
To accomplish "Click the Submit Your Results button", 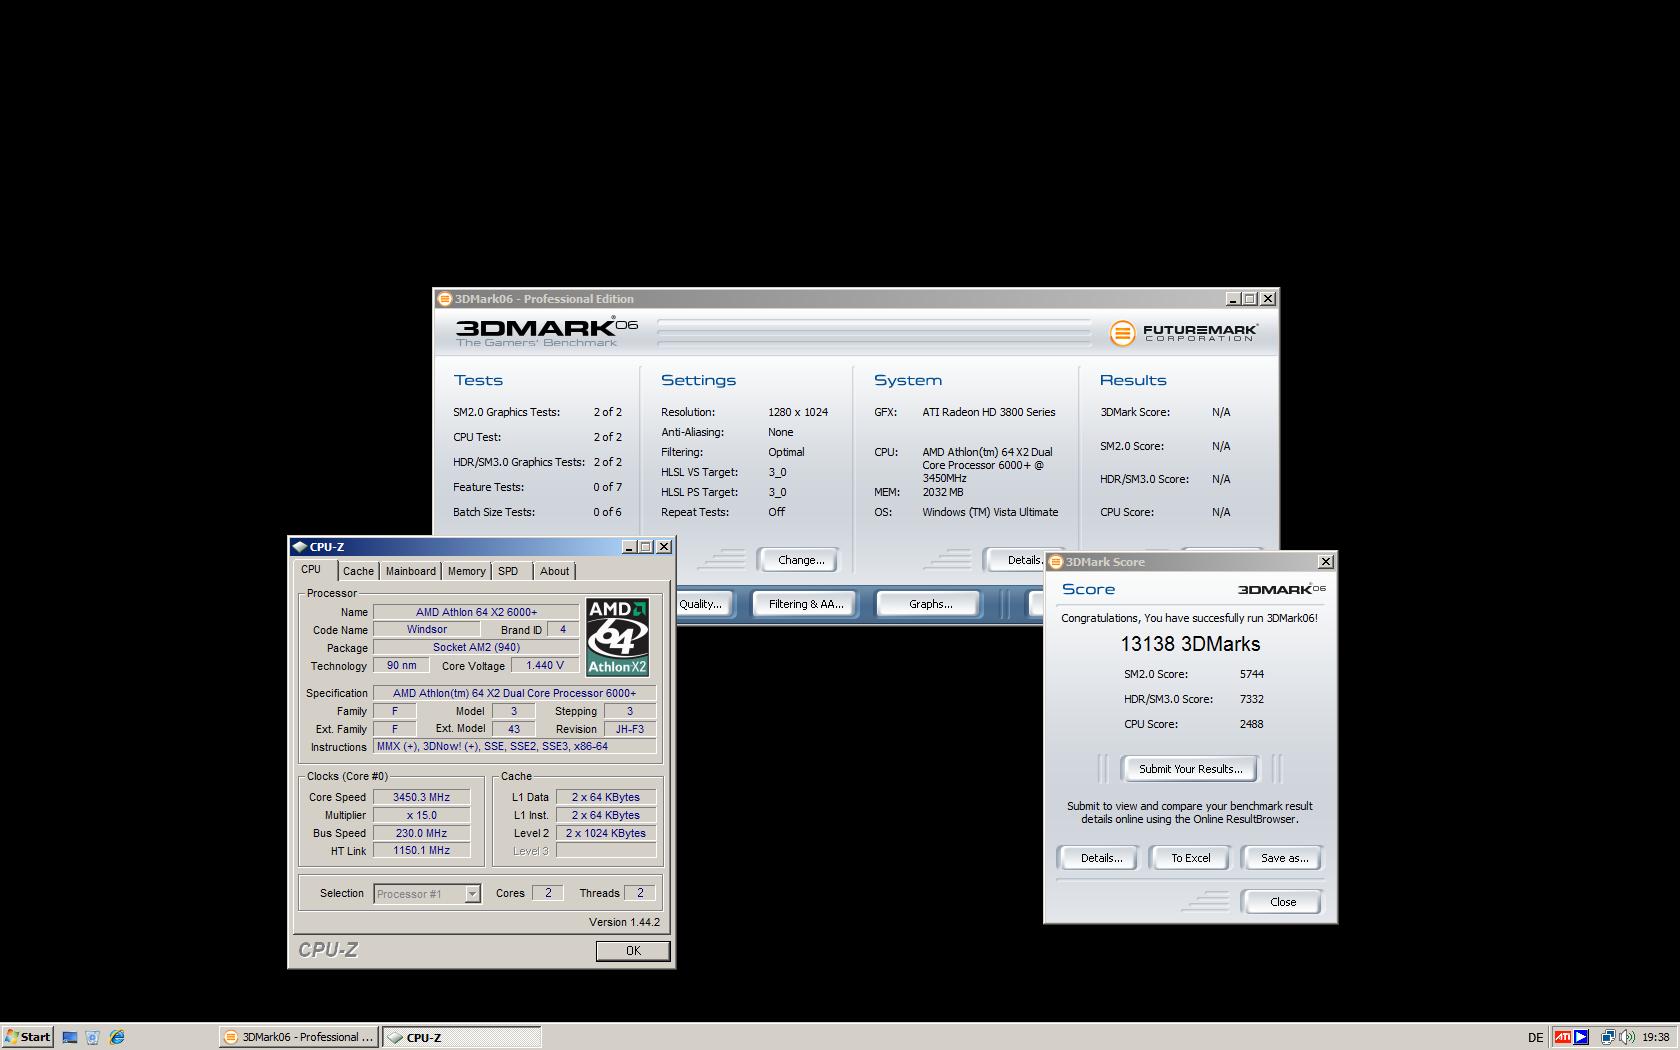I will (1190, 769).
